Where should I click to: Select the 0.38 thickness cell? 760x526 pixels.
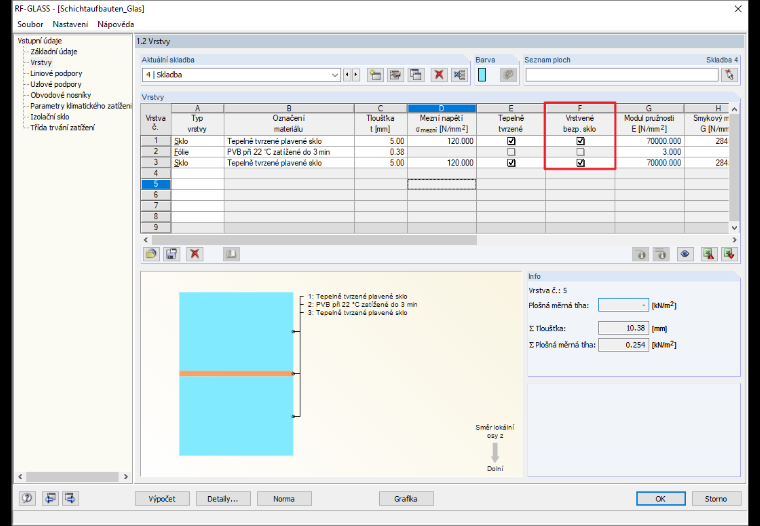[380, 152]
